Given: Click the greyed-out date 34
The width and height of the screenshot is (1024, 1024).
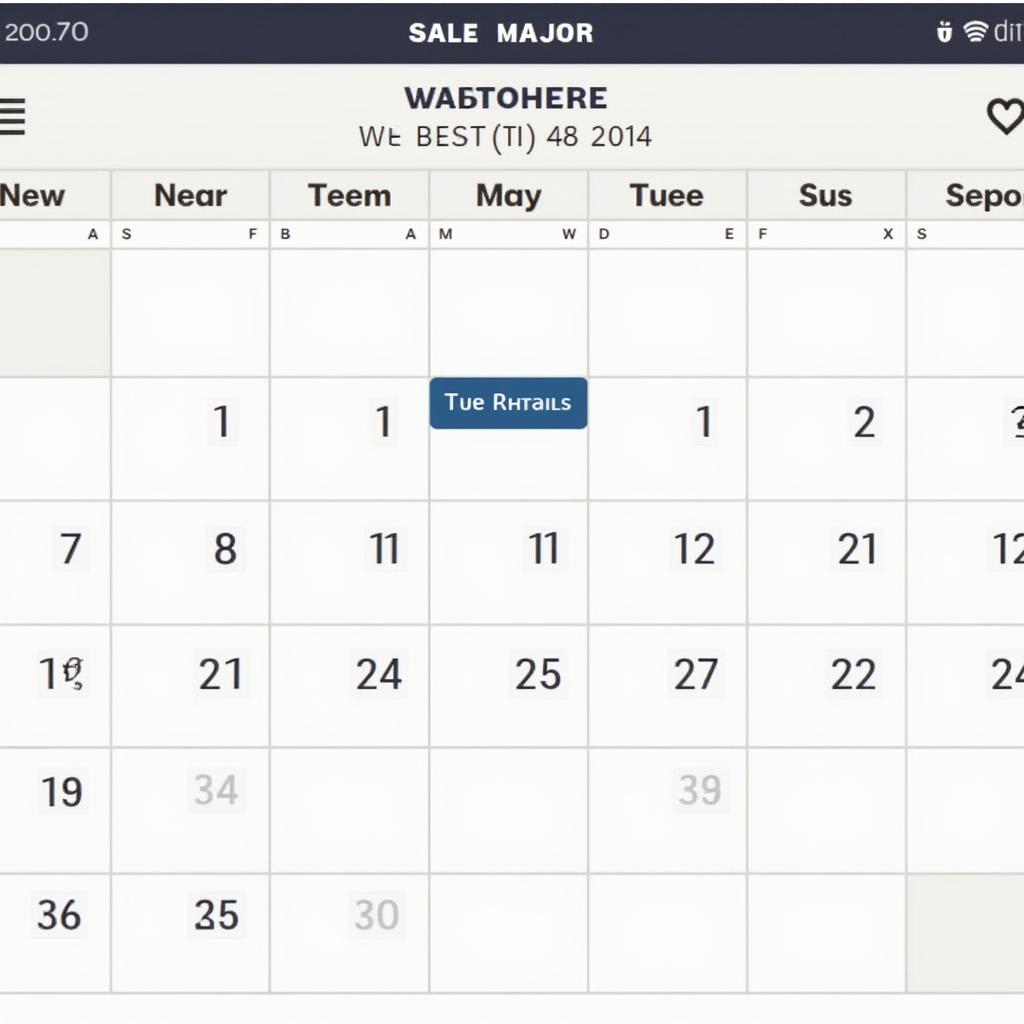Looking at the screenshot, I should [216, 791].
